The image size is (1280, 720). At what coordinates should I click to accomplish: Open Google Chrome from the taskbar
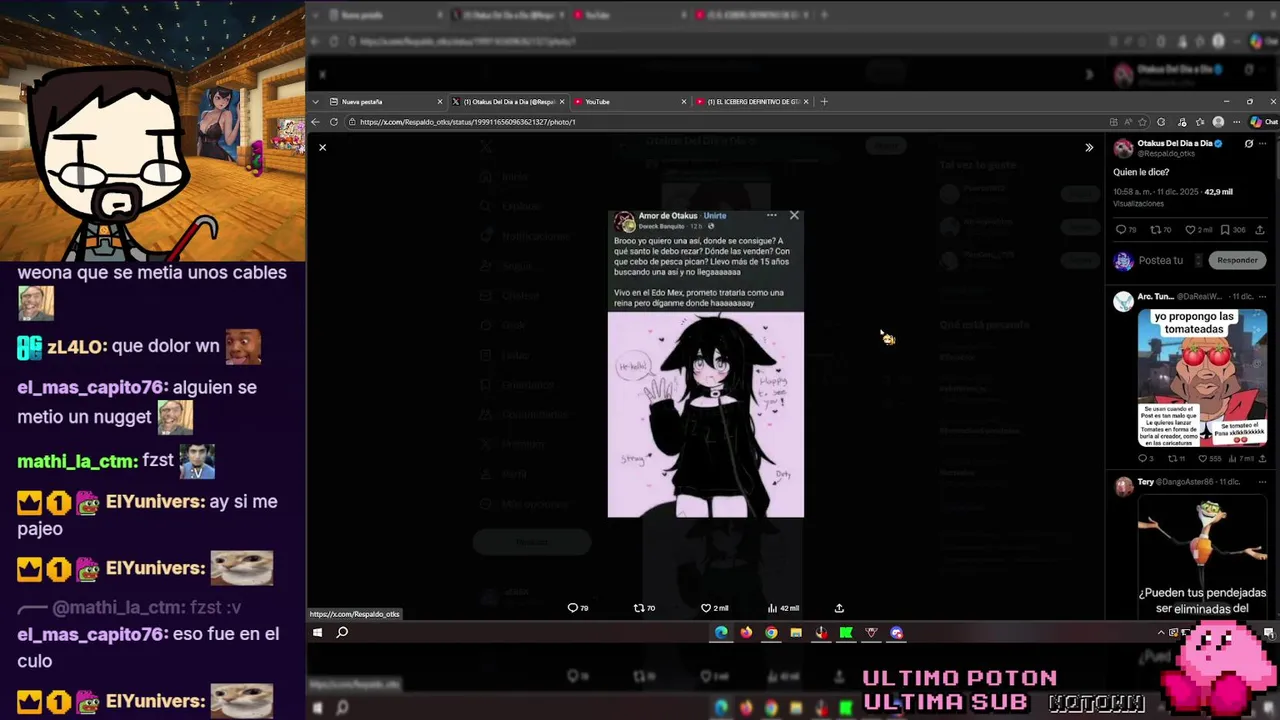[x=771, y=632]
